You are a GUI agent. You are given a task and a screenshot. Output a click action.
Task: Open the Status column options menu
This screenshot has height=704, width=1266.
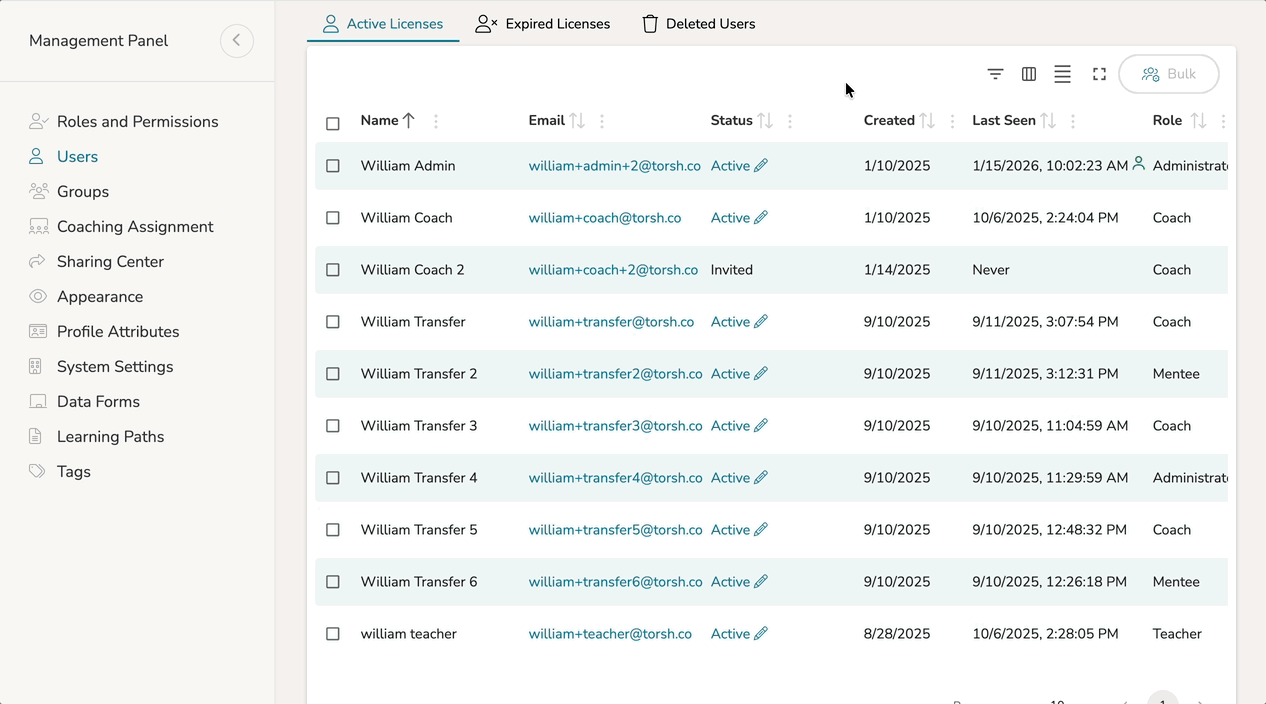click(x=790, y=121)
